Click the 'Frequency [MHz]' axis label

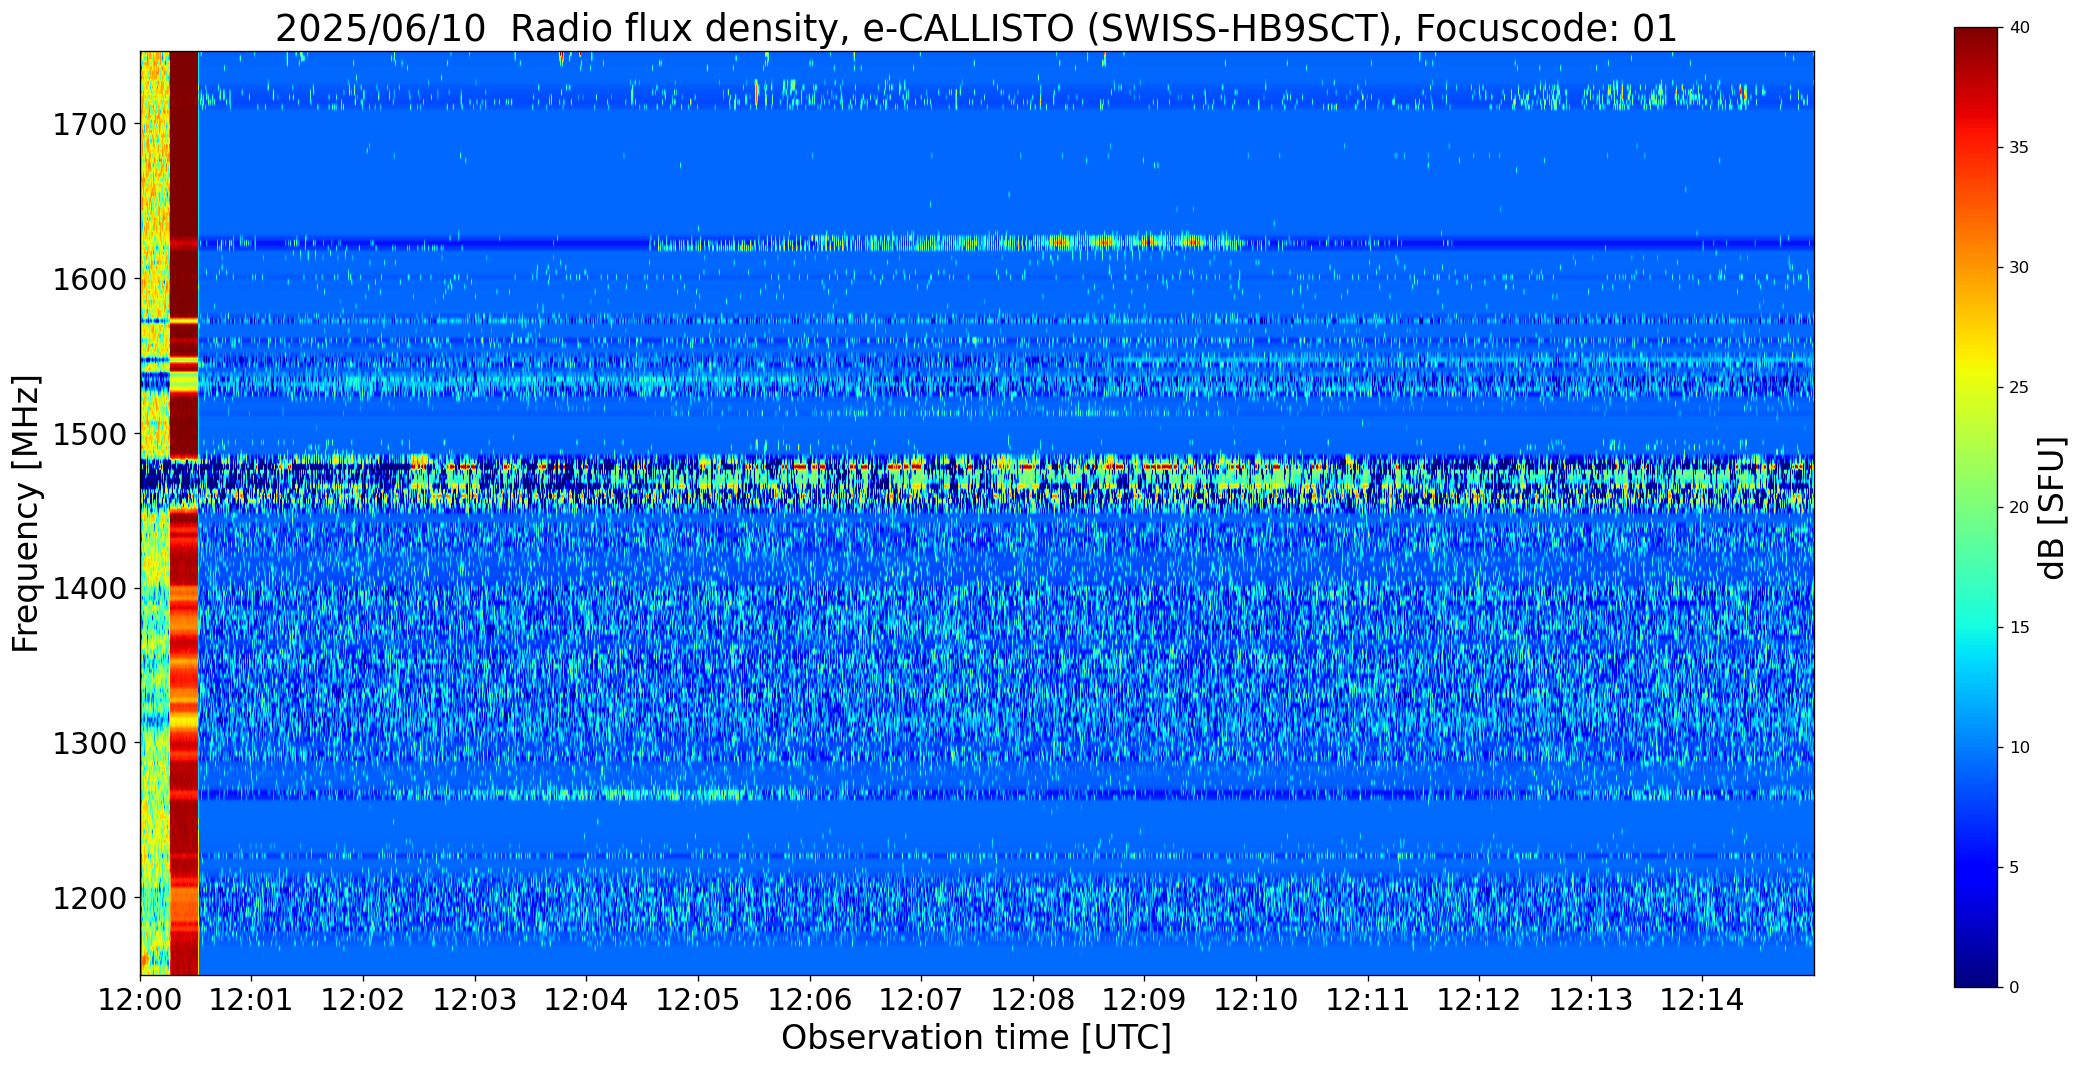coord(26,513)
